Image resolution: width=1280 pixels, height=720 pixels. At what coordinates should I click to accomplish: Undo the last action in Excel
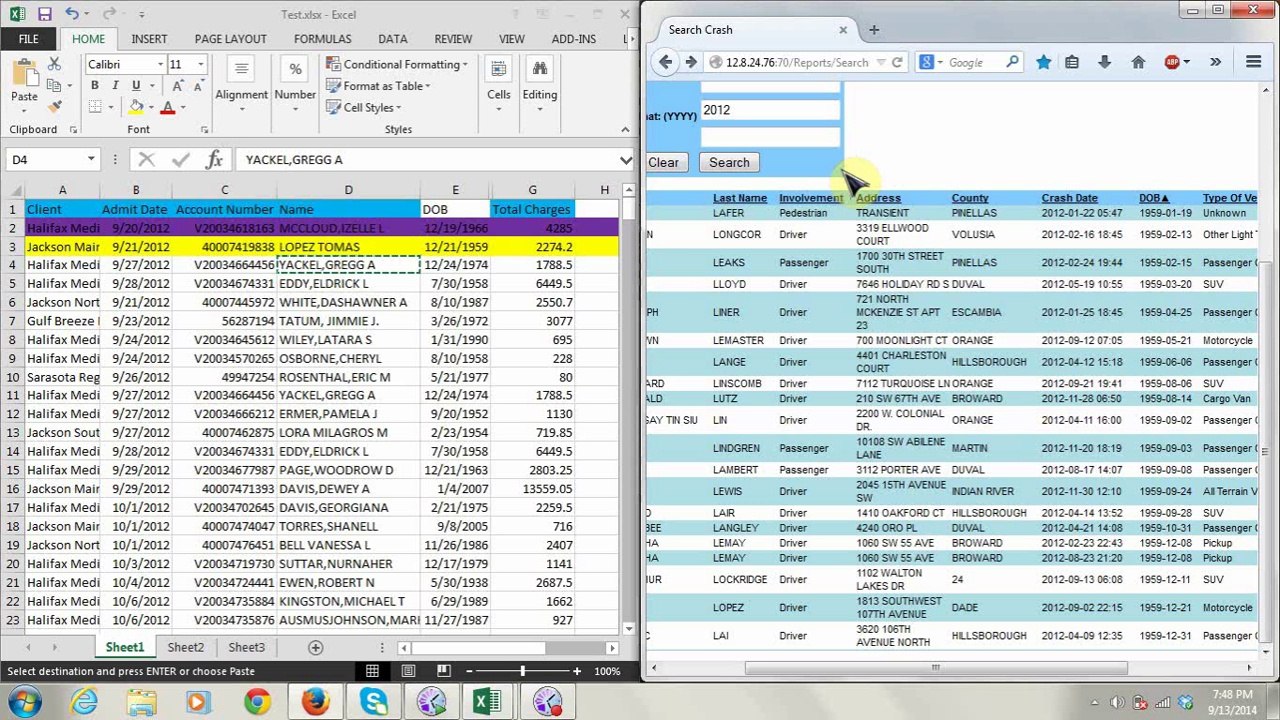[x=72, y=14]
